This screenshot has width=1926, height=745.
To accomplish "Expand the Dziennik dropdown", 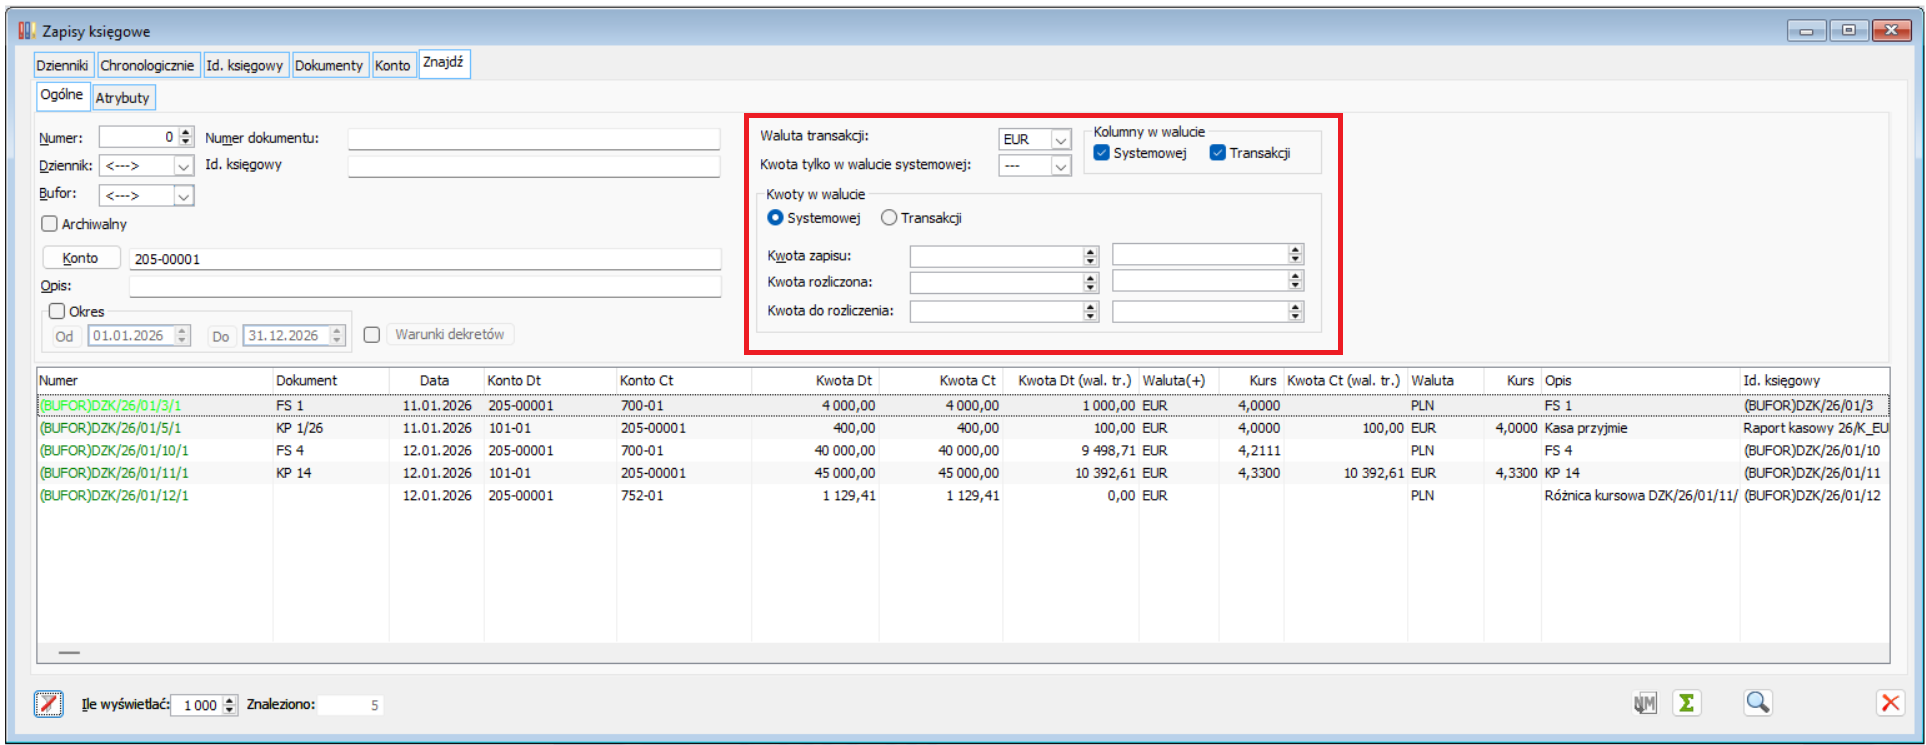I will [183, 166].
